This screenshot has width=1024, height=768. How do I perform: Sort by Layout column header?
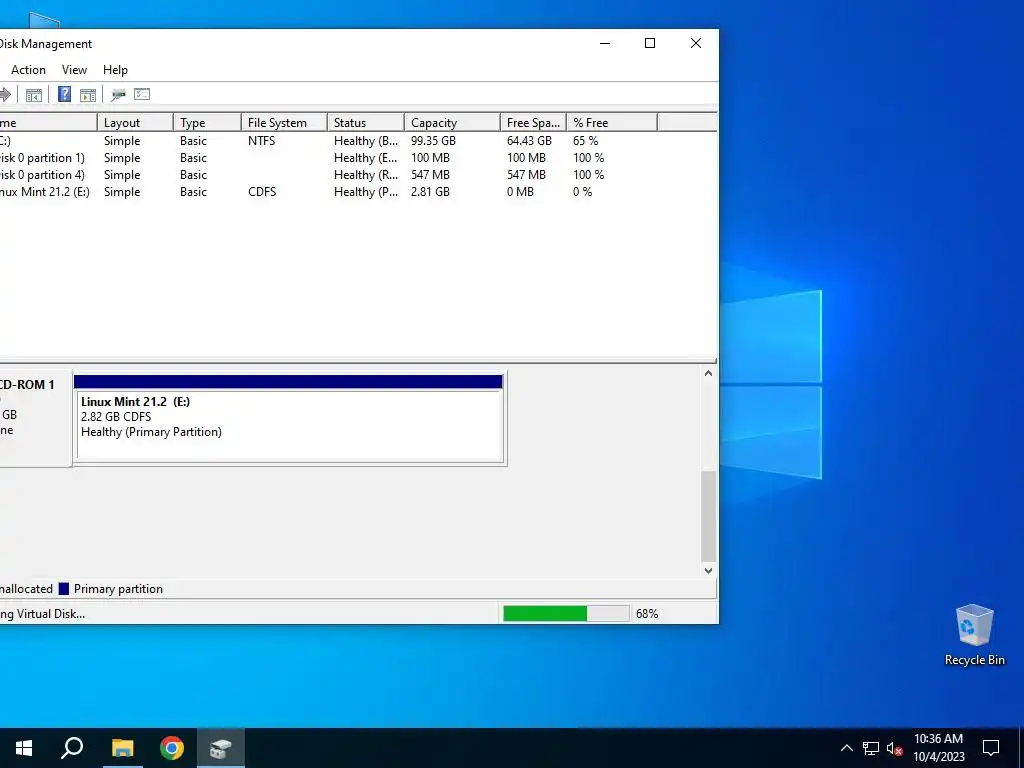click(x=135, y=123)
